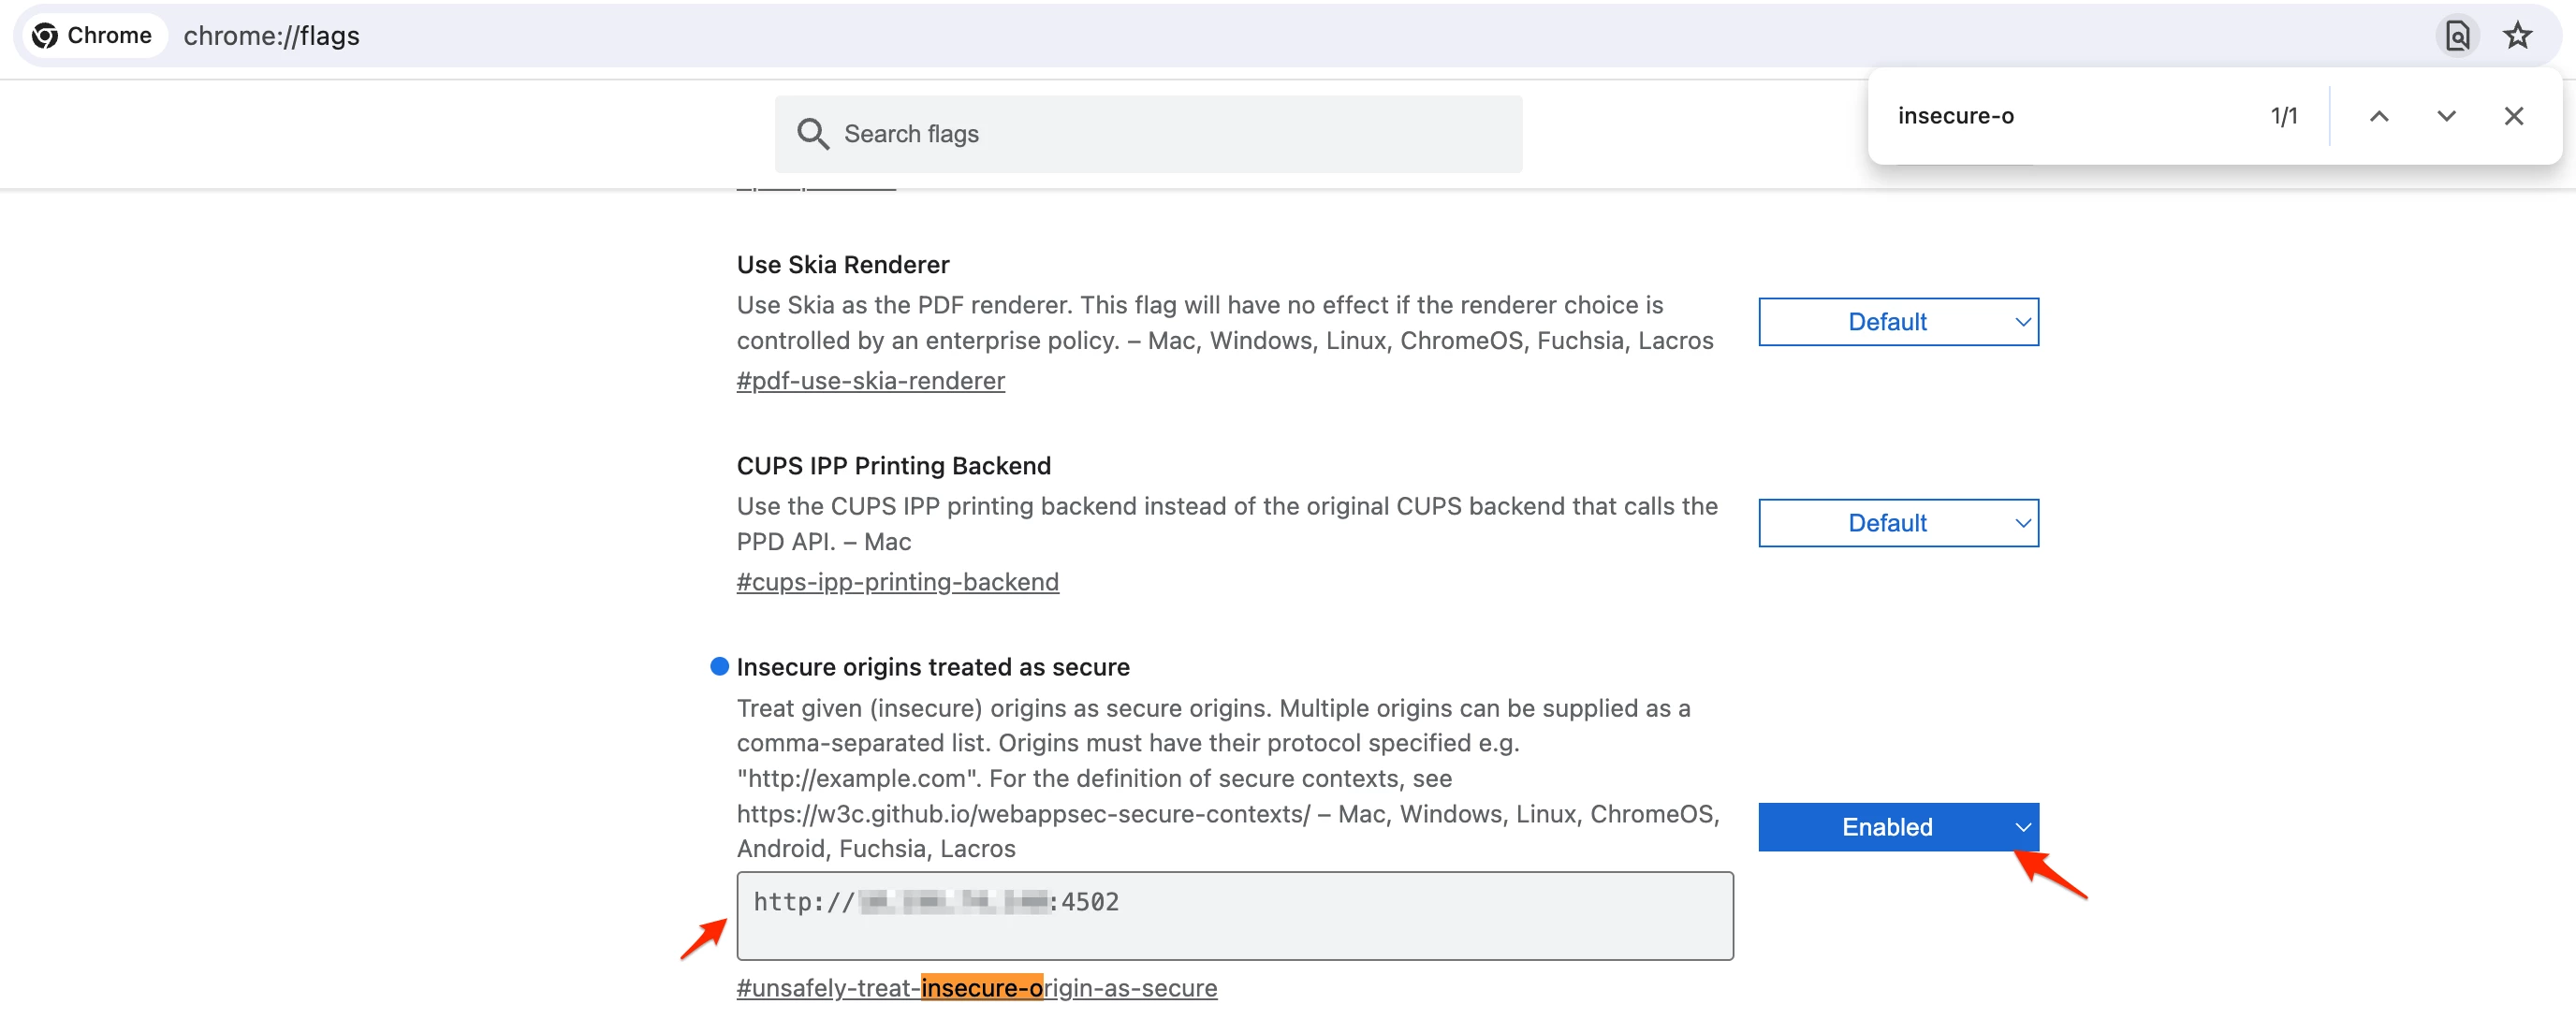Open #pdf-use-skia-renderer anchor link
This screenshot has height=1033, width=2576.
click(870, 381)
